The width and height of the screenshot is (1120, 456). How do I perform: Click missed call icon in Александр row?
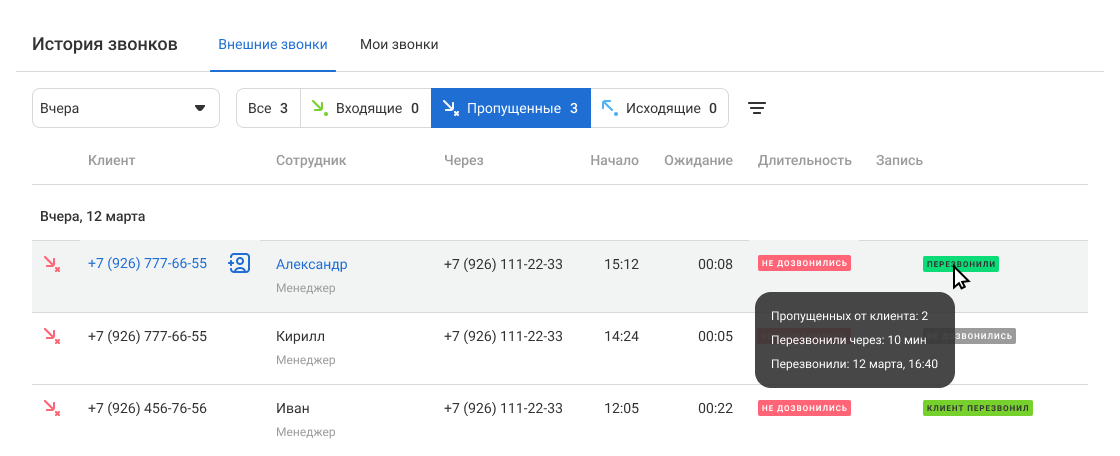pyautogui.click(x=51, y=264)
